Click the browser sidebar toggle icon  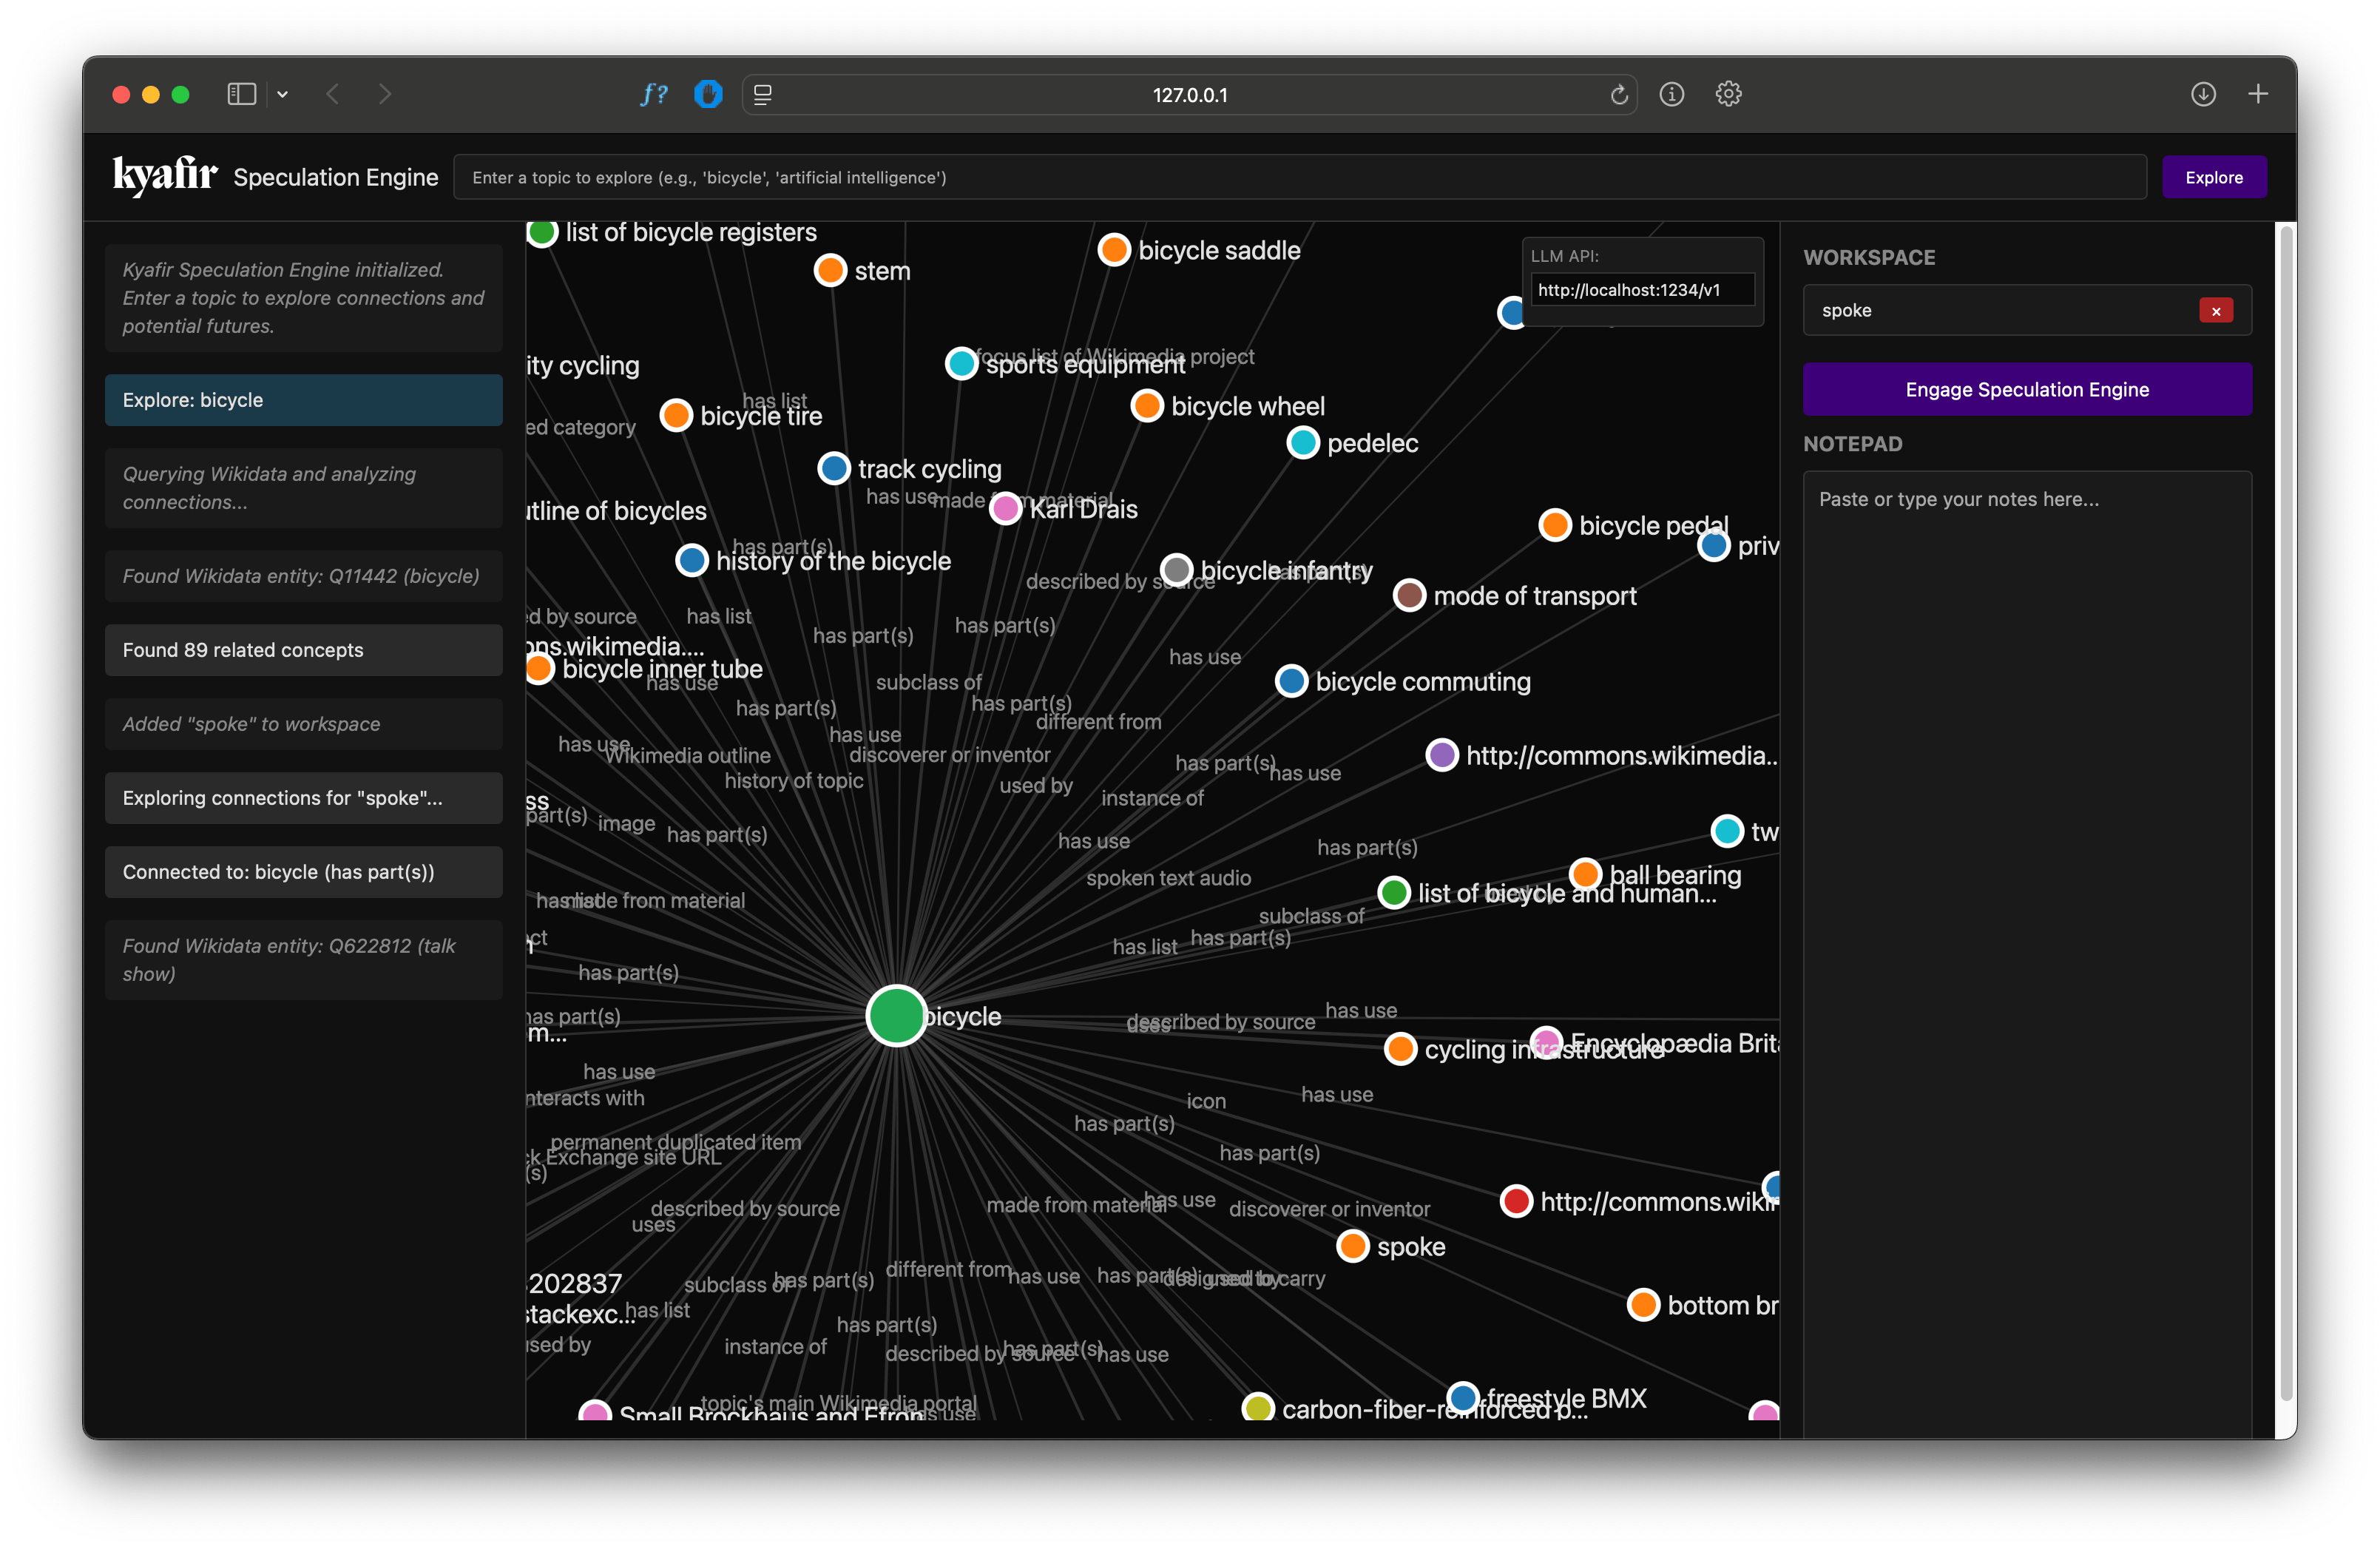tap(242, 94)
